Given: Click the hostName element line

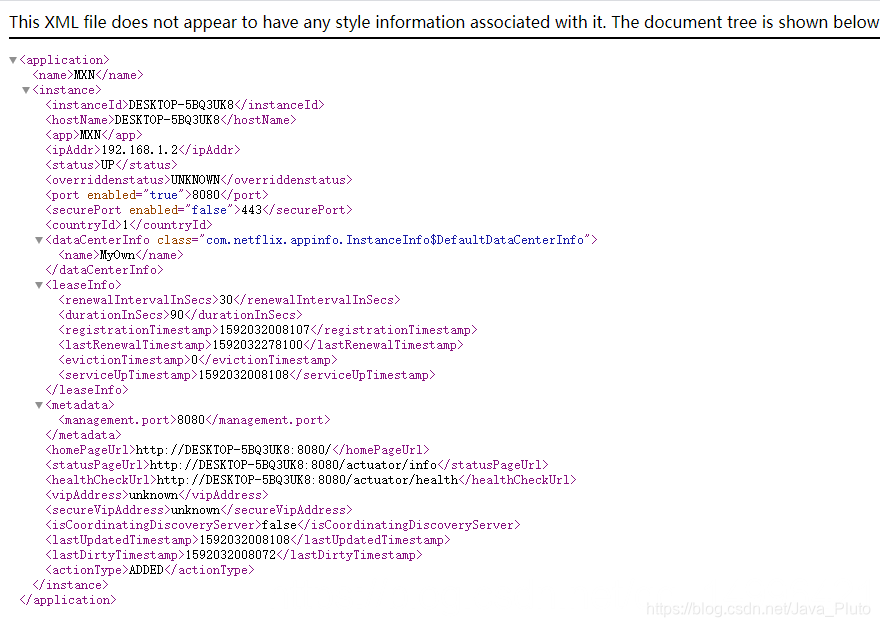Looking at the screenshot, I should (x=171, y=120).
